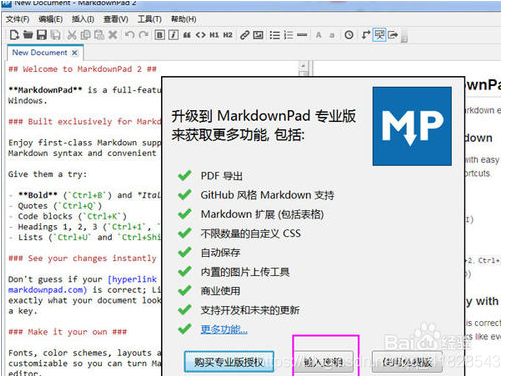
Task: Open a file with the folder icon
Action: (x=28, y=35)
